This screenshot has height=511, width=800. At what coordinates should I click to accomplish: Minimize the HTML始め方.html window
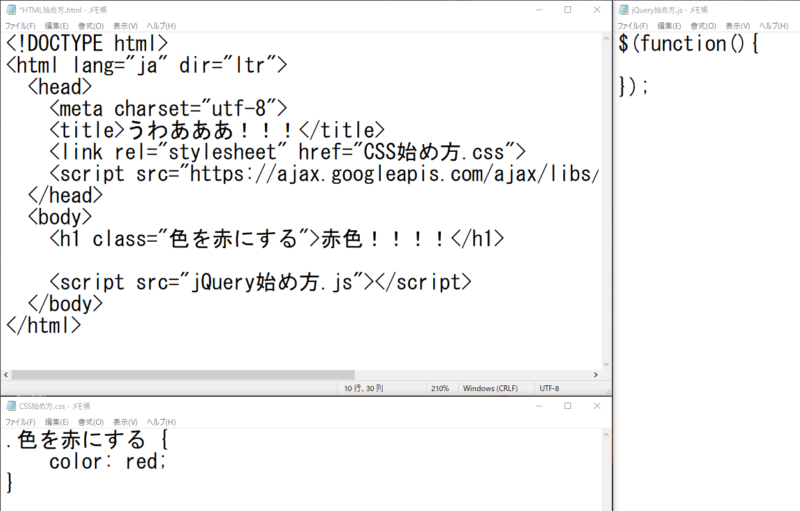click(539, 10)
